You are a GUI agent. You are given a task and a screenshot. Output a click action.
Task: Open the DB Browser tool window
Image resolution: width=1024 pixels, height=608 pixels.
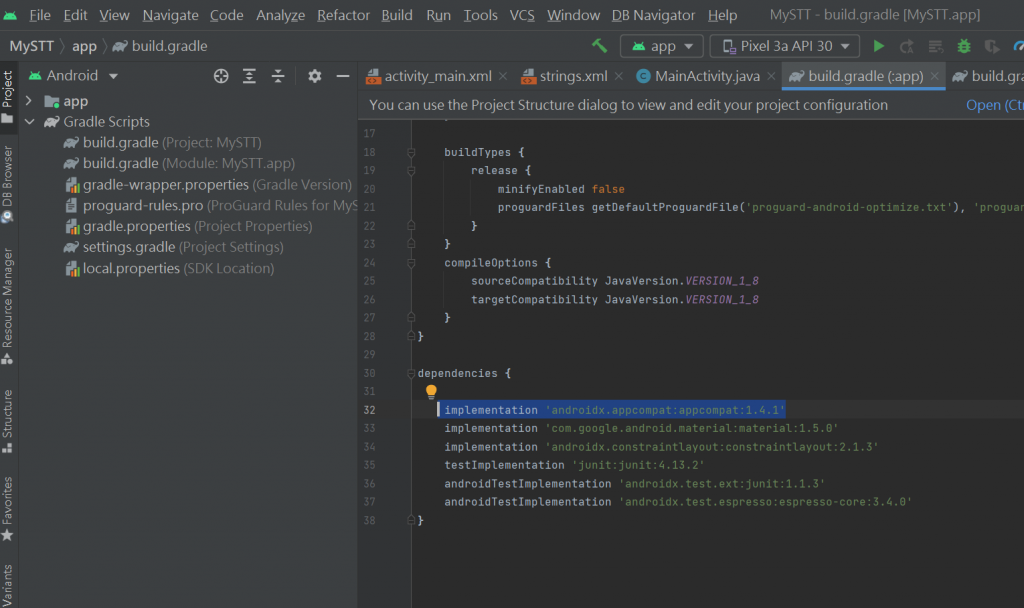click(7, 184)
